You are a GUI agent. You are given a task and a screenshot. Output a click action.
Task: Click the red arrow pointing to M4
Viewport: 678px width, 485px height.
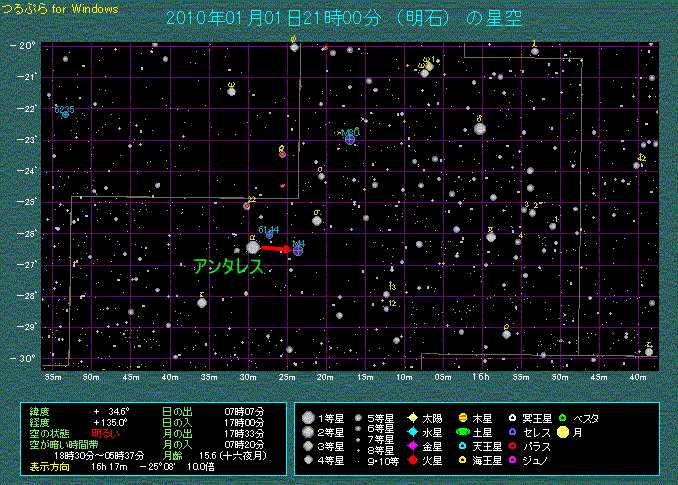278,248
